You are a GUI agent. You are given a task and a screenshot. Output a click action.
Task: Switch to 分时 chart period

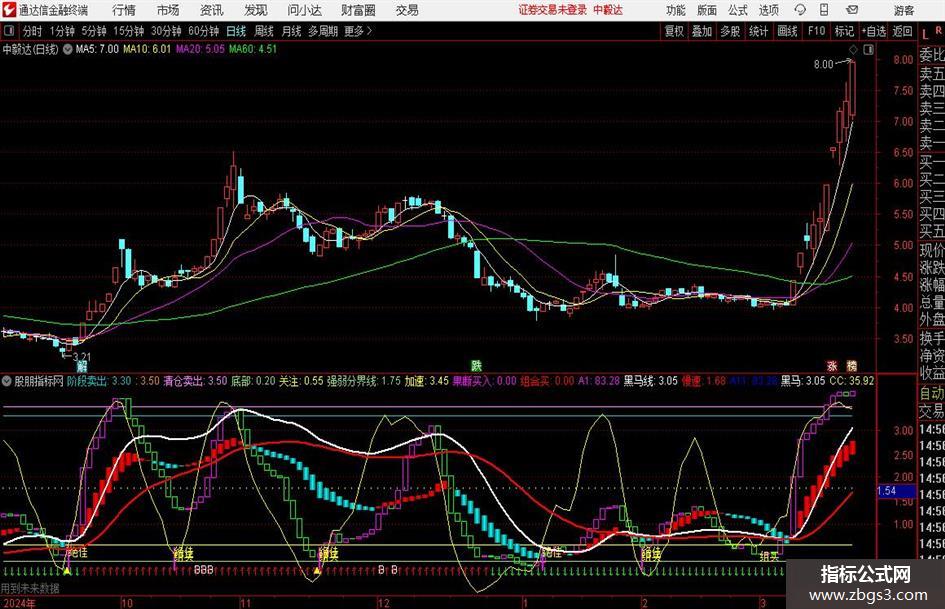click(33, 31)
